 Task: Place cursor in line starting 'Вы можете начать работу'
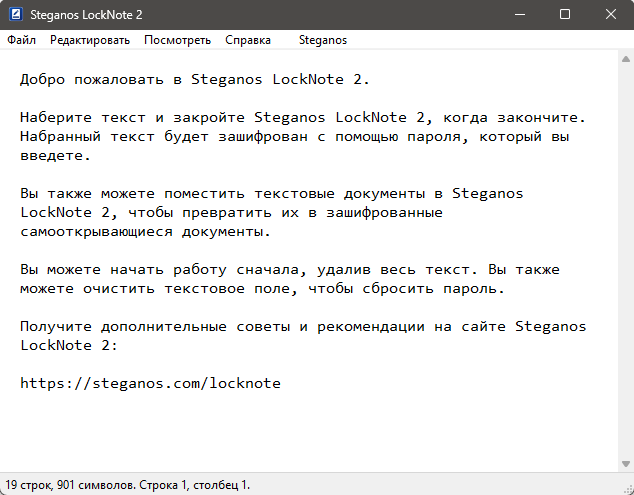click(290, 269)
